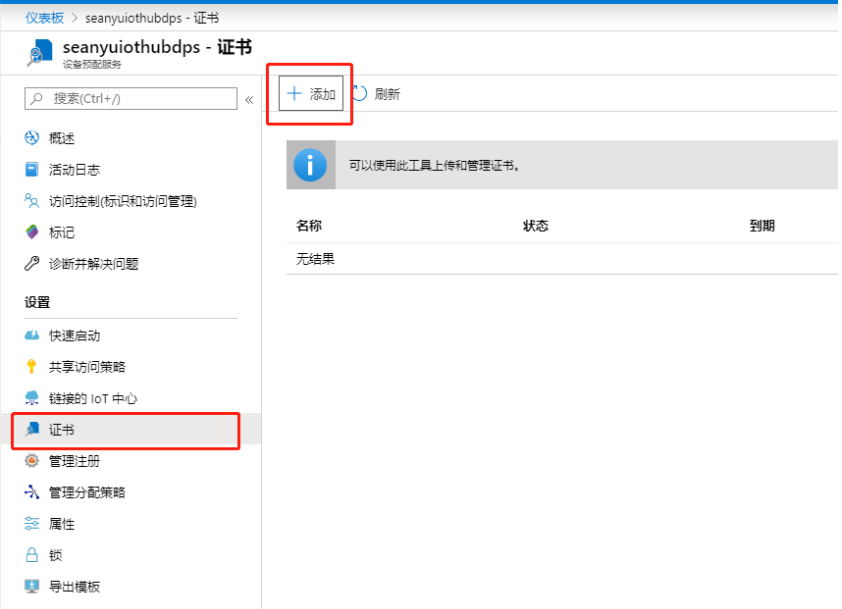The image size is (842, 609).
Task: Collapse the sidebar with double chevron
Action: (249, 100)
